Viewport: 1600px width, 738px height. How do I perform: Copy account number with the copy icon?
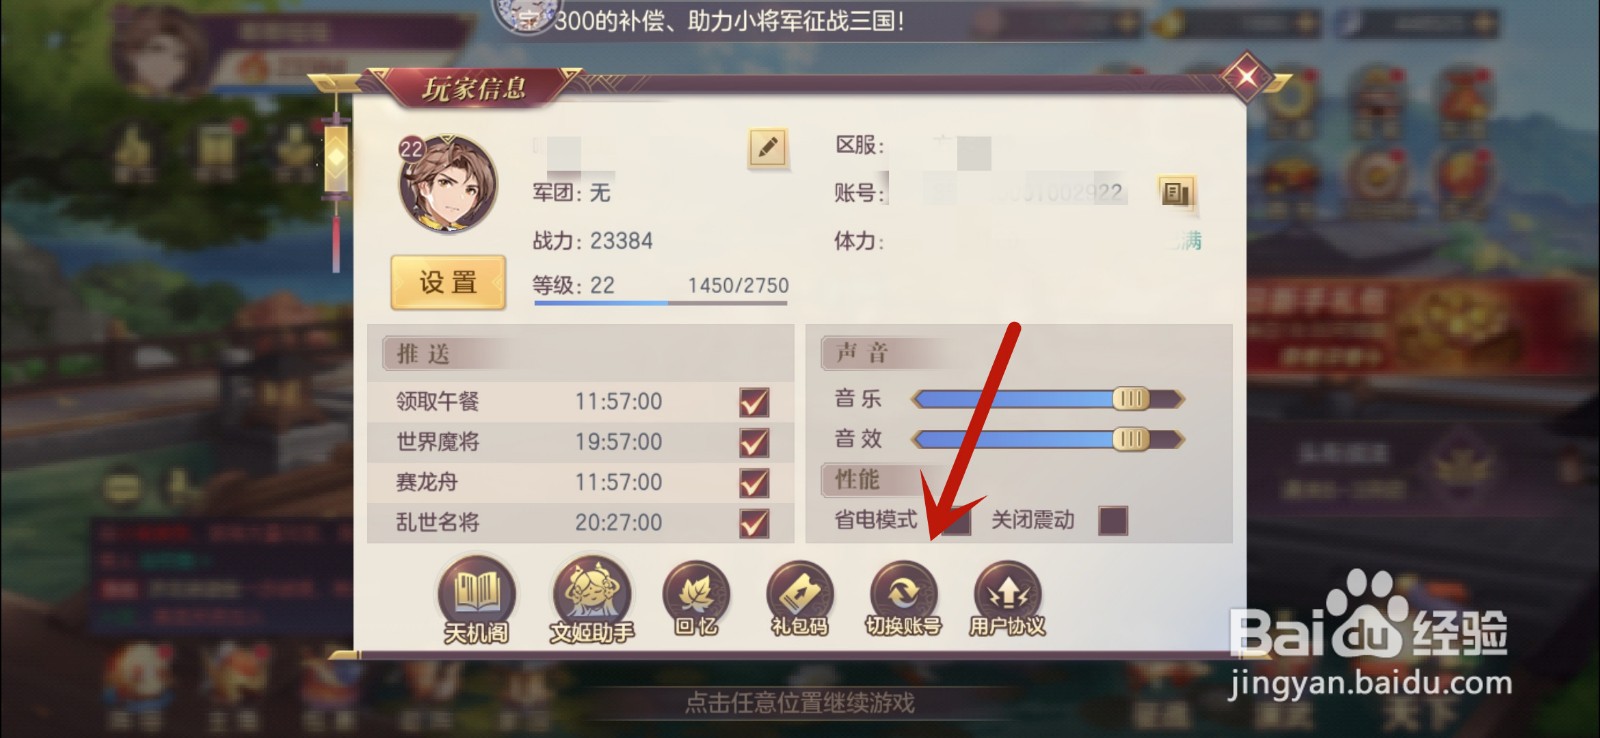point(1176,192)
